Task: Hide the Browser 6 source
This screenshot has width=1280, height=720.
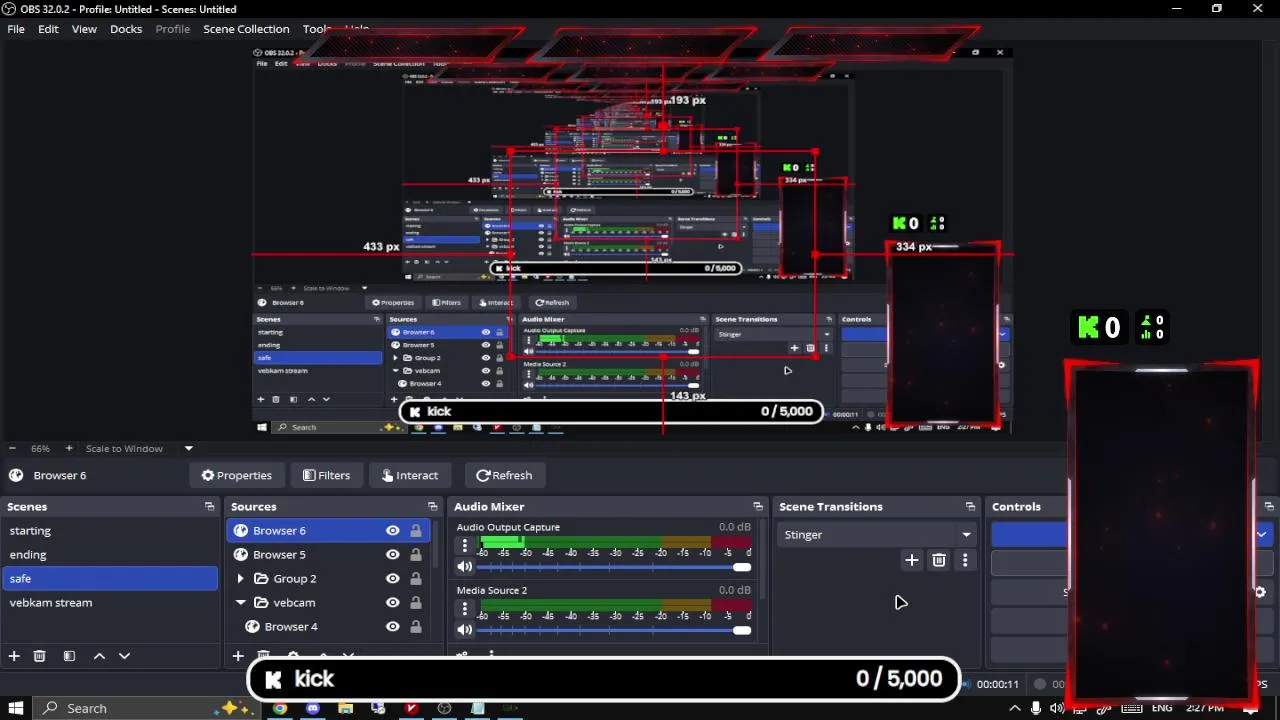Action: [x=393, y=531]
